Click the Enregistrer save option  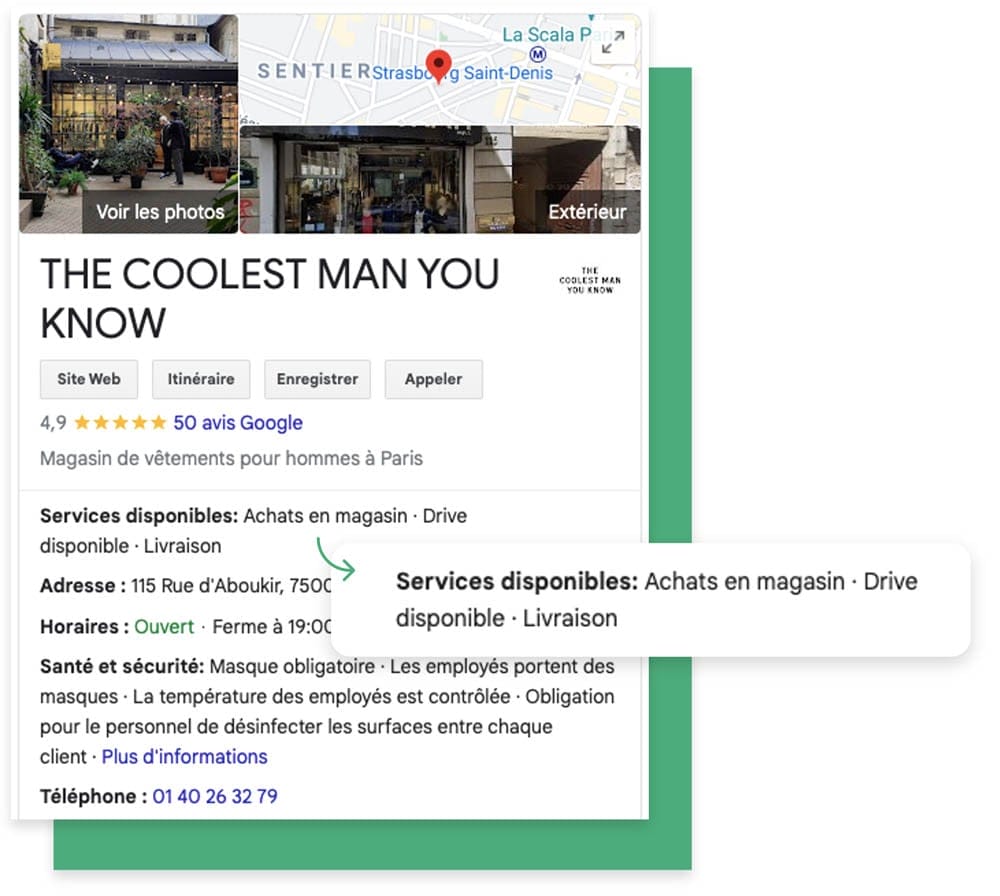317,379
